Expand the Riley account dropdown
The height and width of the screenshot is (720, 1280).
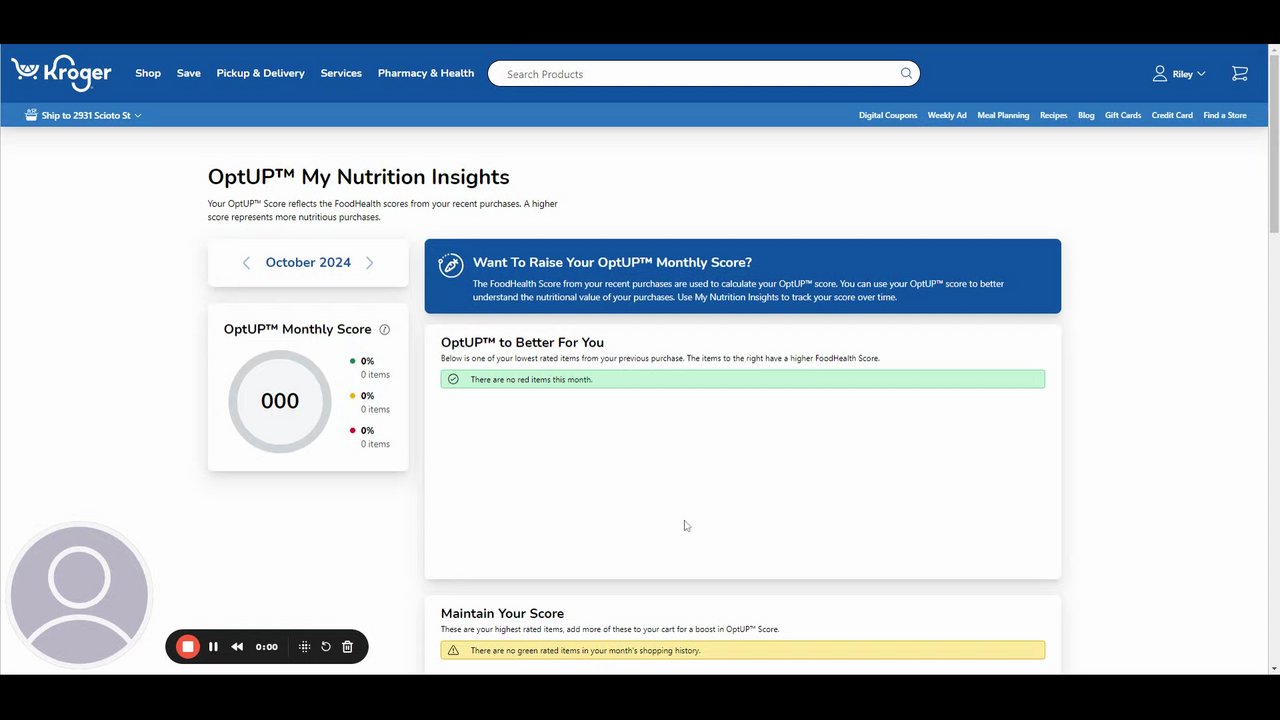(x=1201, y=74)
